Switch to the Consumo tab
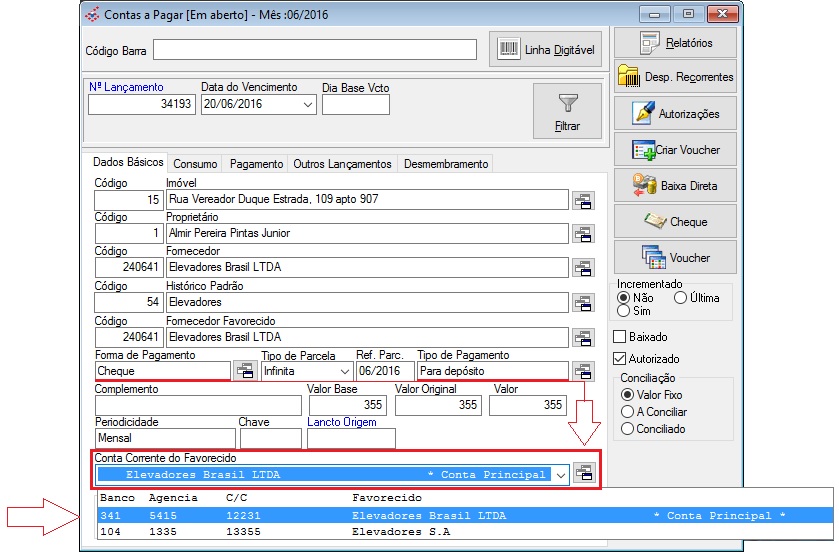Image resolution: width=839 pixels, height=552 pixels. (195, 164)
